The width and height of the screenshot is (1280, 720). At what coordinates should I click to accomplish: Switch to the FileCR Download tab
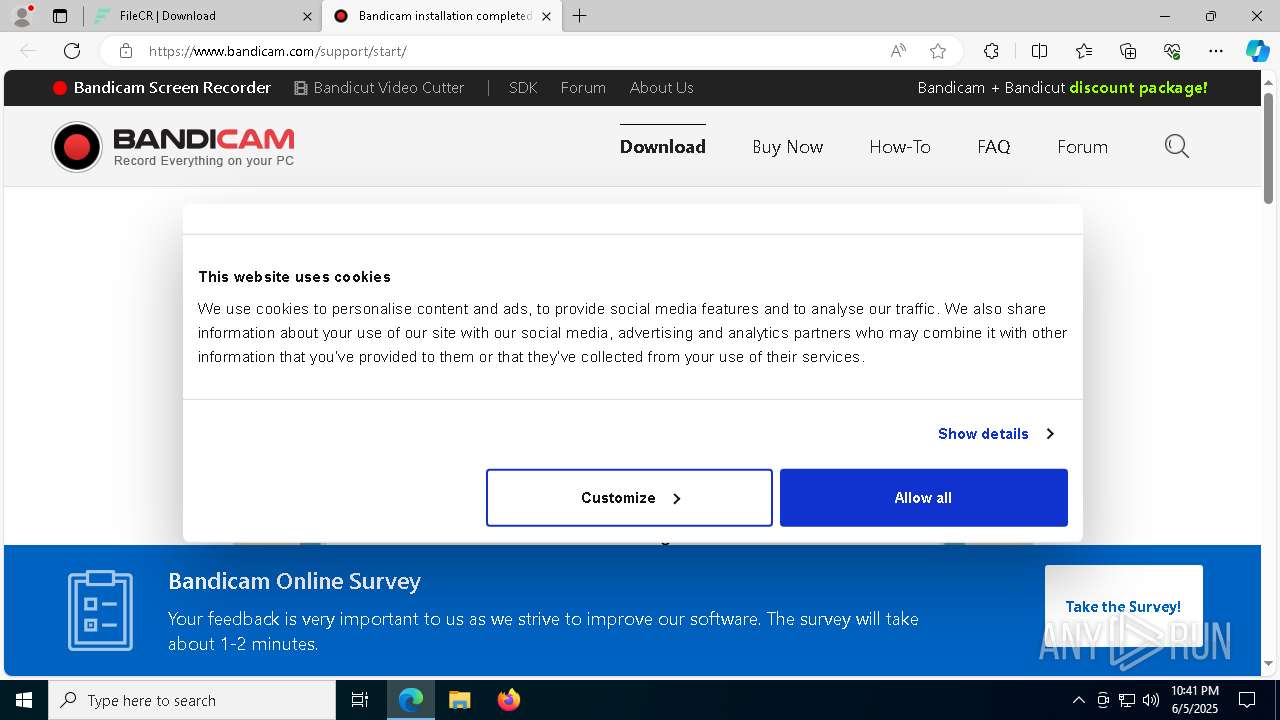pos(200,16)
